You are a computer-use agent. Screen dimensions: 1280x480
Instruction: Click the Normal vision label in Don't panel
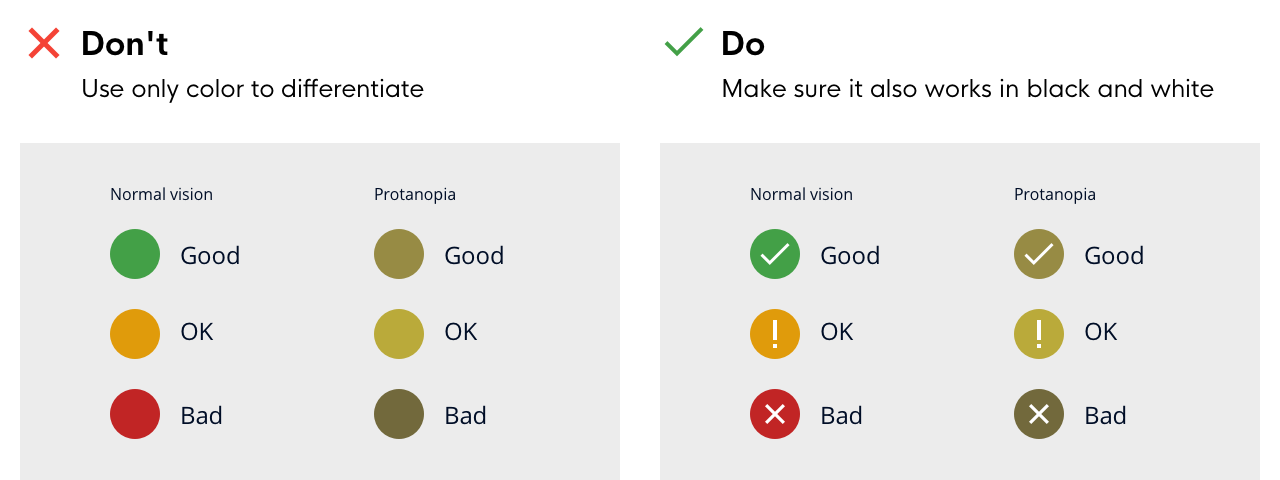coord(161,195)
